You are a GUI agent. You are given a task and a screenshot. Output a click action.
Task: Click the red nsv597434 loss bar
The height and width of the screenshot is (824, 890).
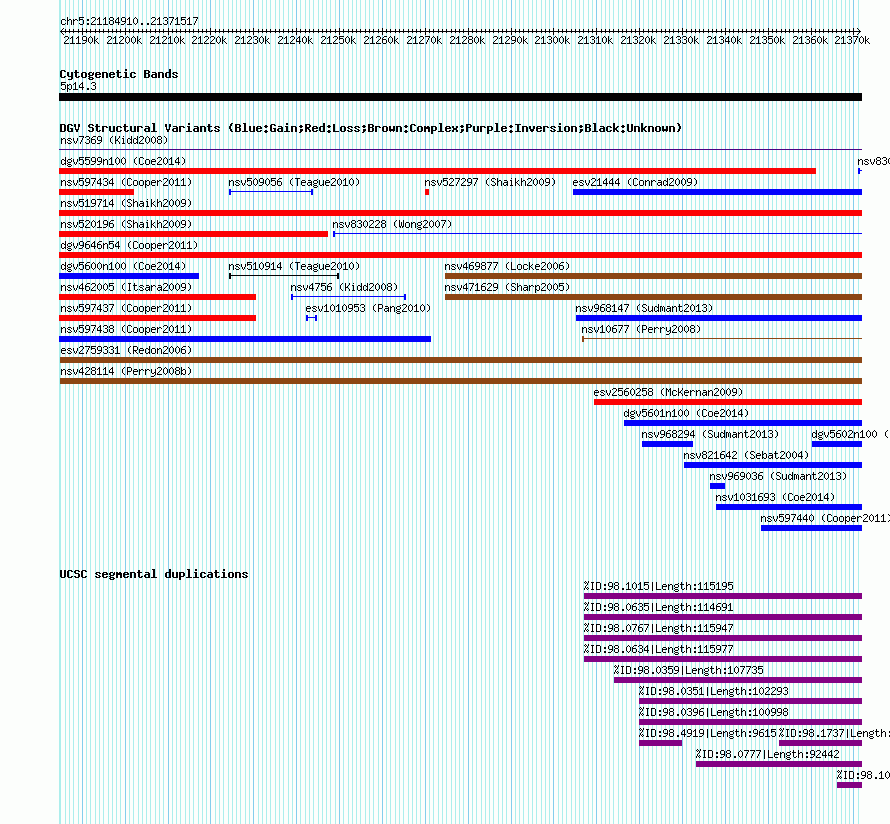pyautogui.click(x=96, y=192)
